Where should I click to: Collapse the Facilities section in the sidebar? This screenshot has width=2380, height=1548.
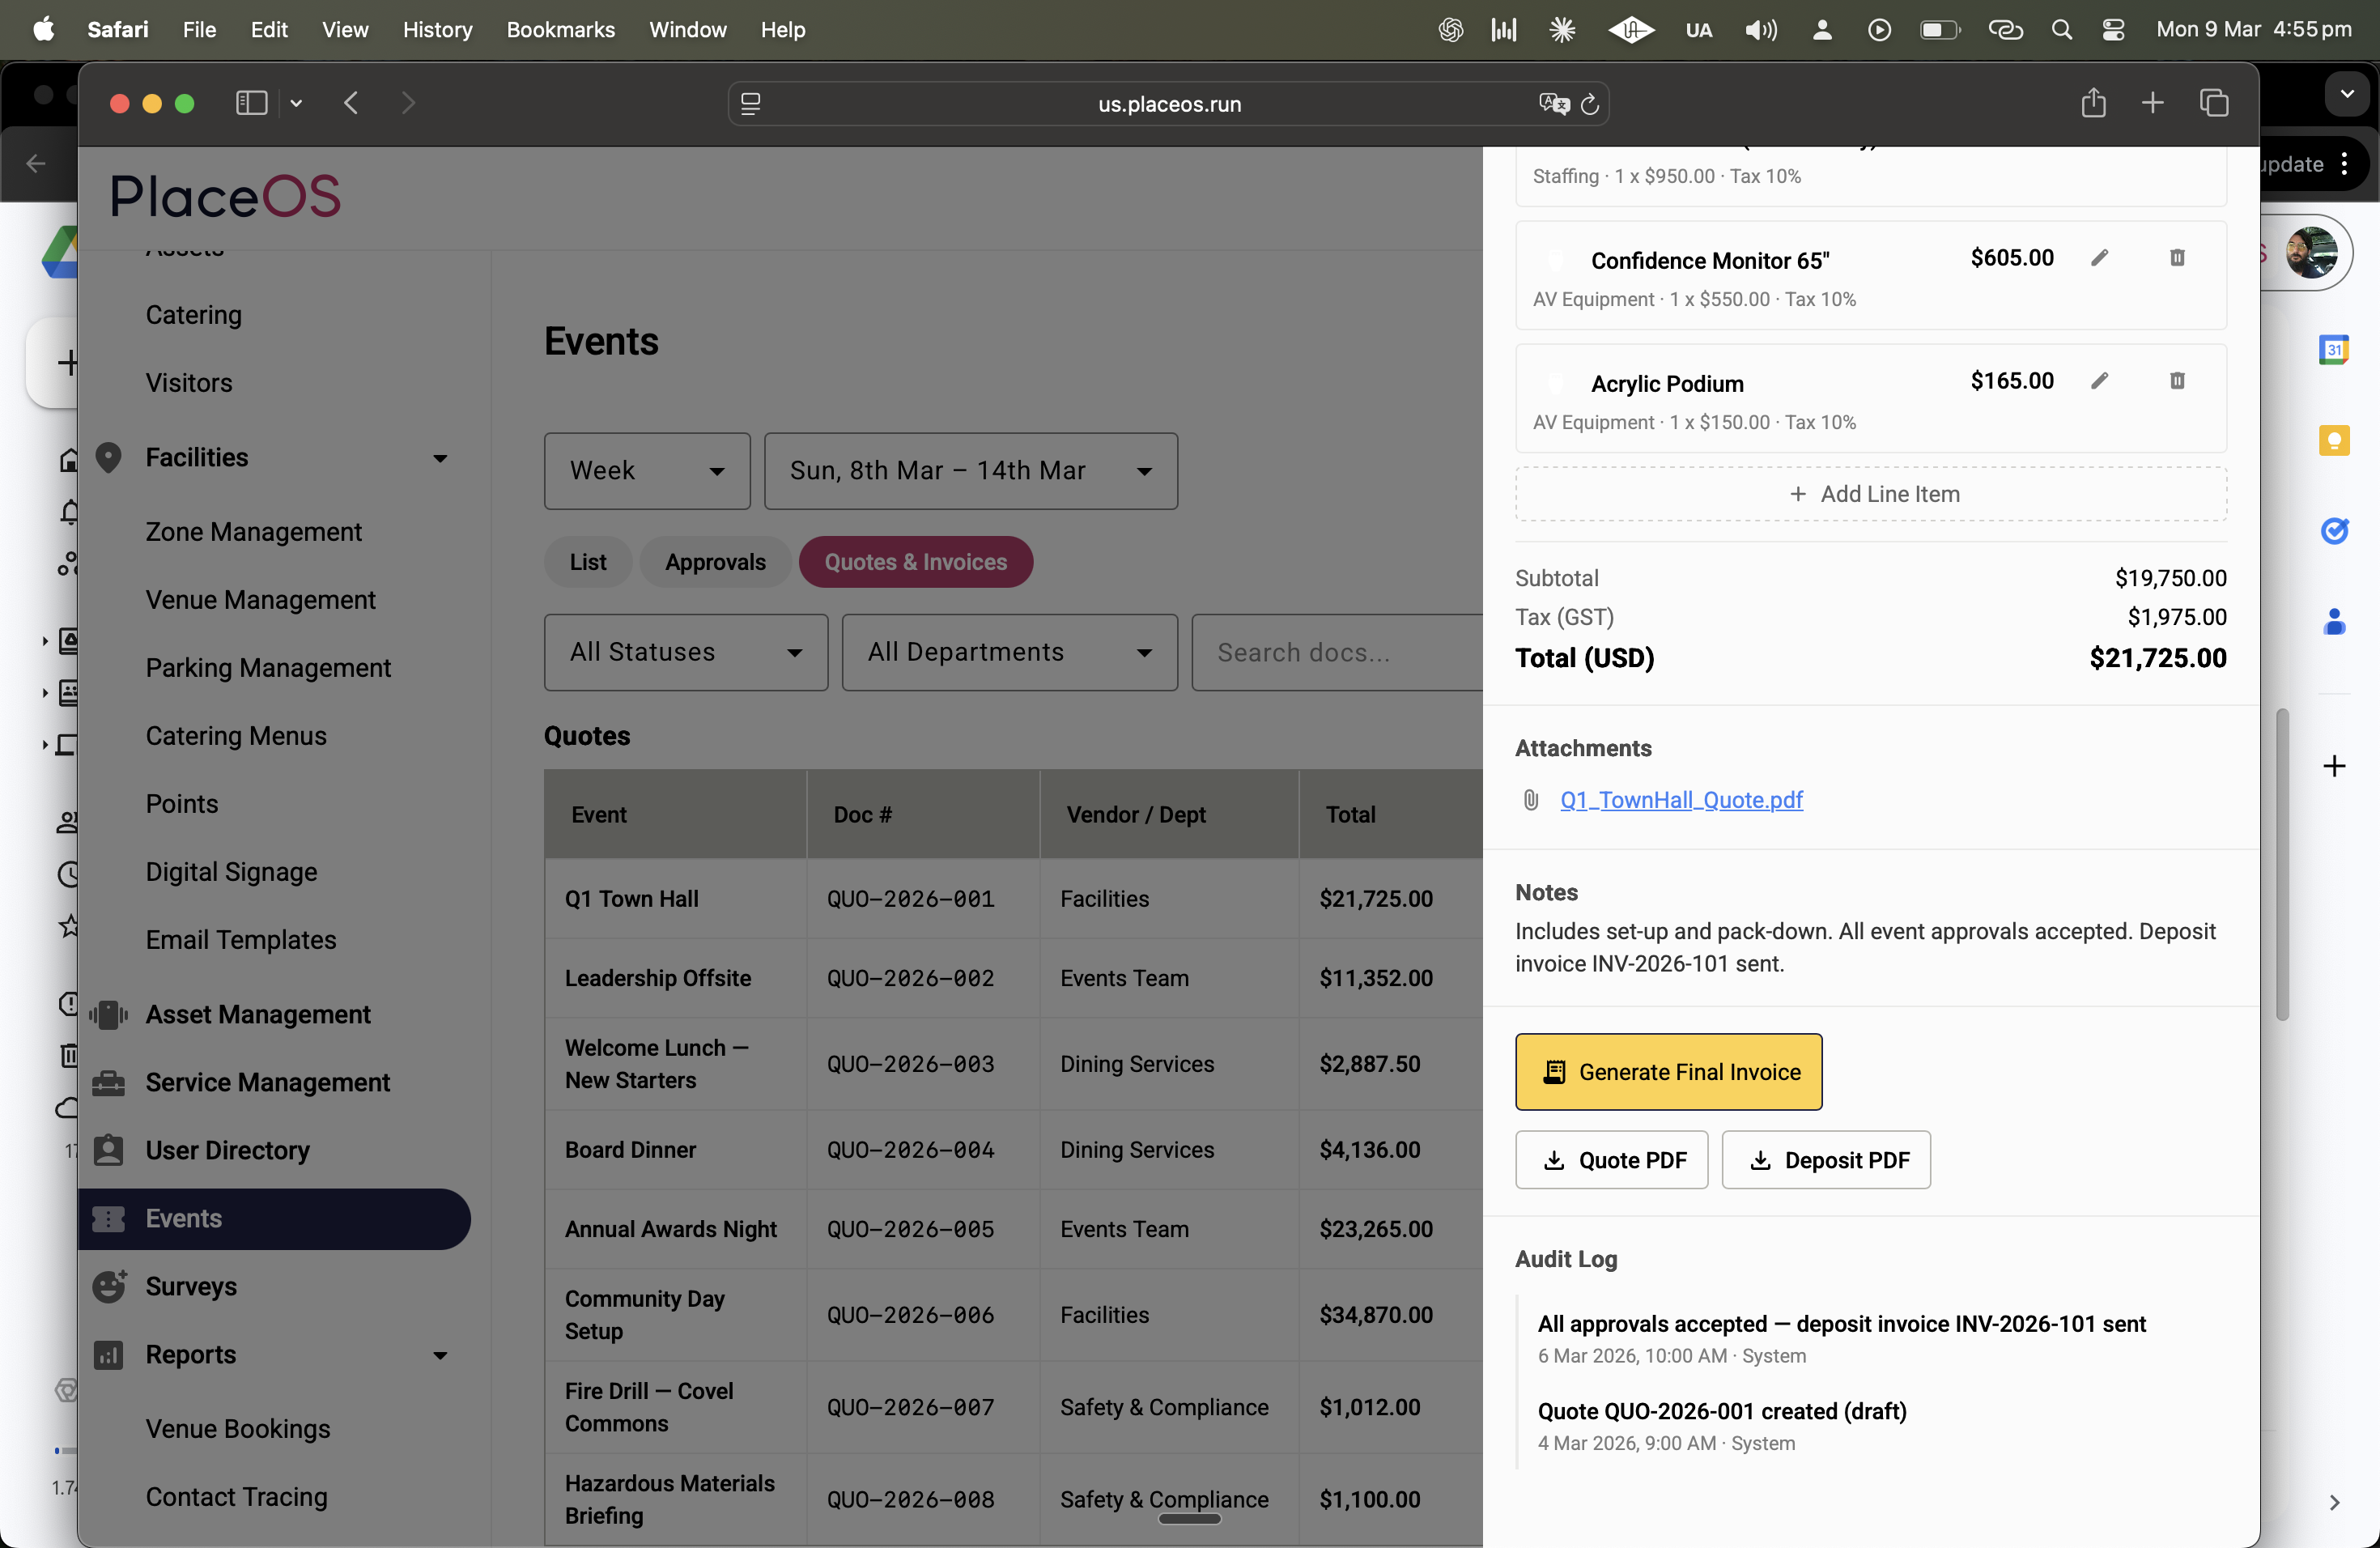[440, 457]
